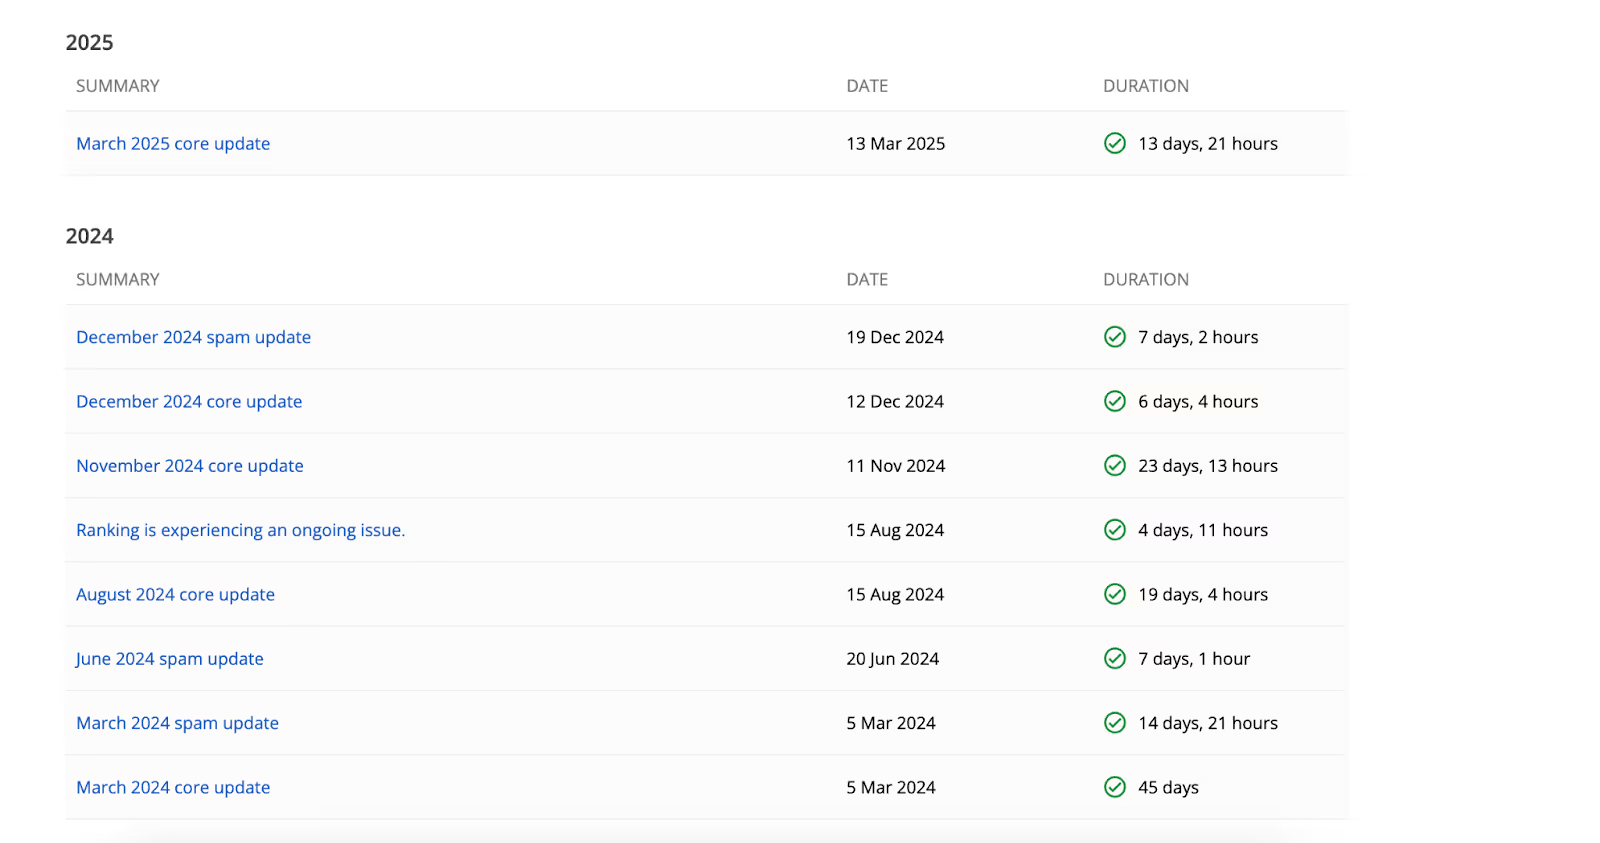Click the 20 Jun 2024 date cell
The image size is (1600, 843).
(x=893, y=659)
